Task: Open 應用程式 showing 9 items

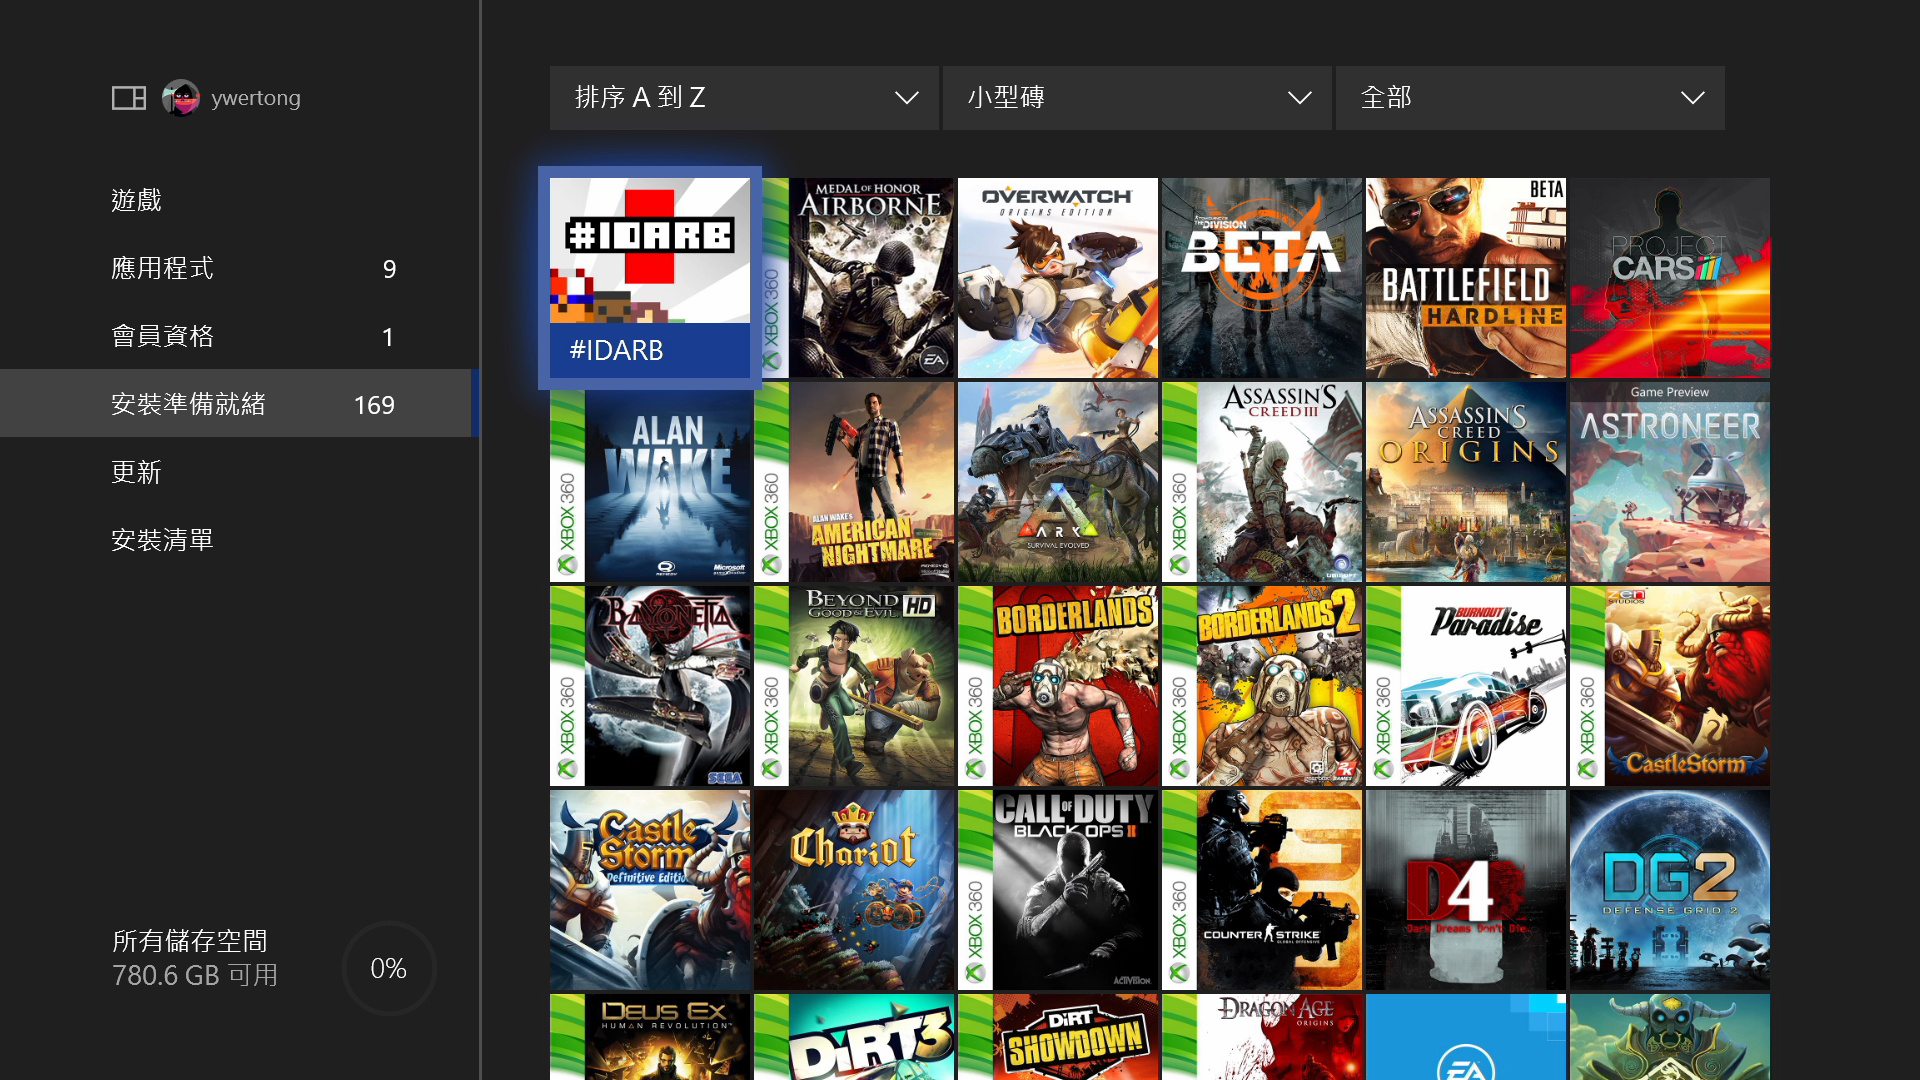Action: coord(163,268)
